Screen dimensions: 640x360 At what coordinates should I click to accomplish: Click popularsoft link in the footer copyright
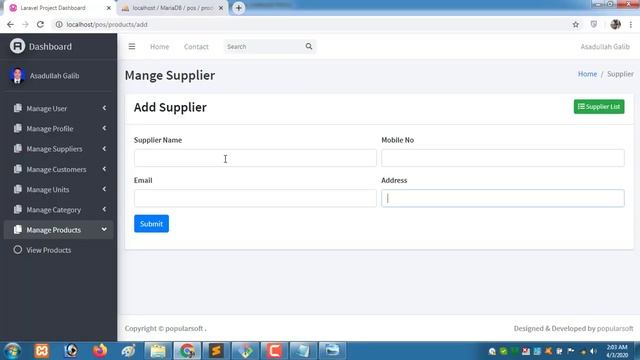click(184, 328)
